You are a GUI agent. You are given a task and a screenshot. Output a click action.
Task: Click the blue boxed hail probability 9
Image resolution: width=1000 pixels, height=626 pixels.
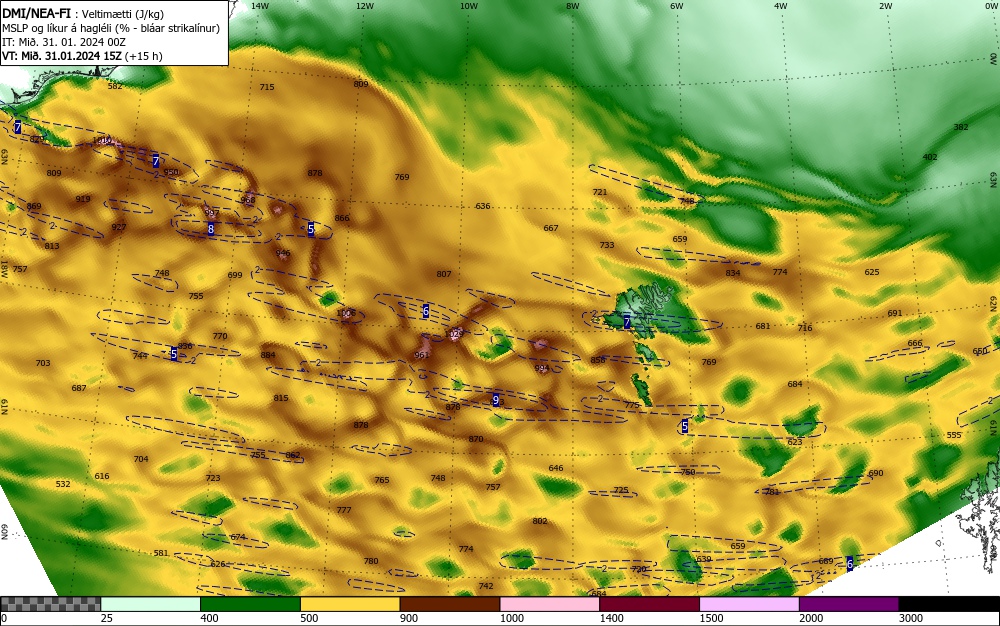(496, 400)
